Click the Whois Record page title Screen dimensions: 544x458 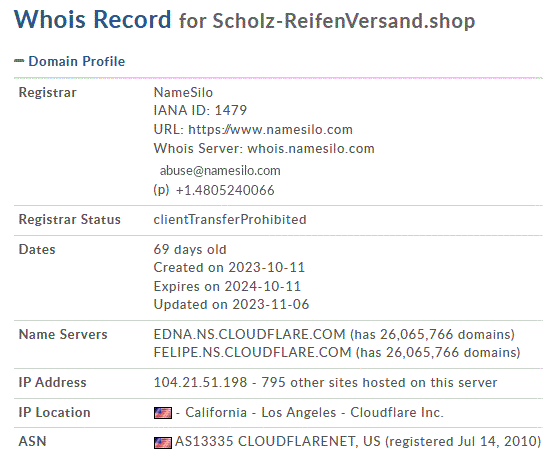(93, 19)
